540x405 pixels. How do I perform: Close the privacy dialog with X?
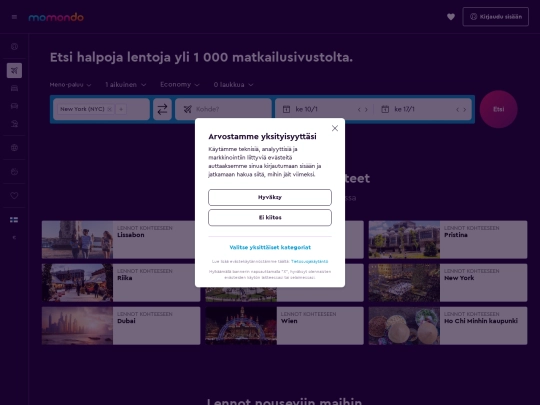point(335,128)
